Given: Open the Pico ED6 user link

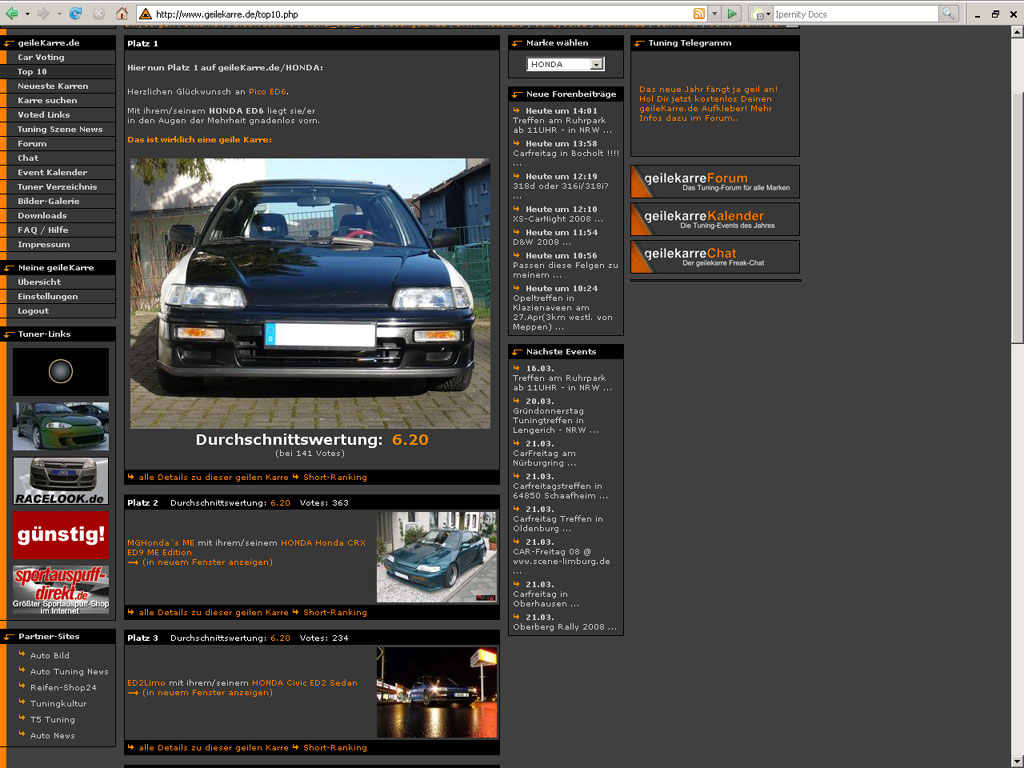Looking at the screenshot, I should coord(267,92).
